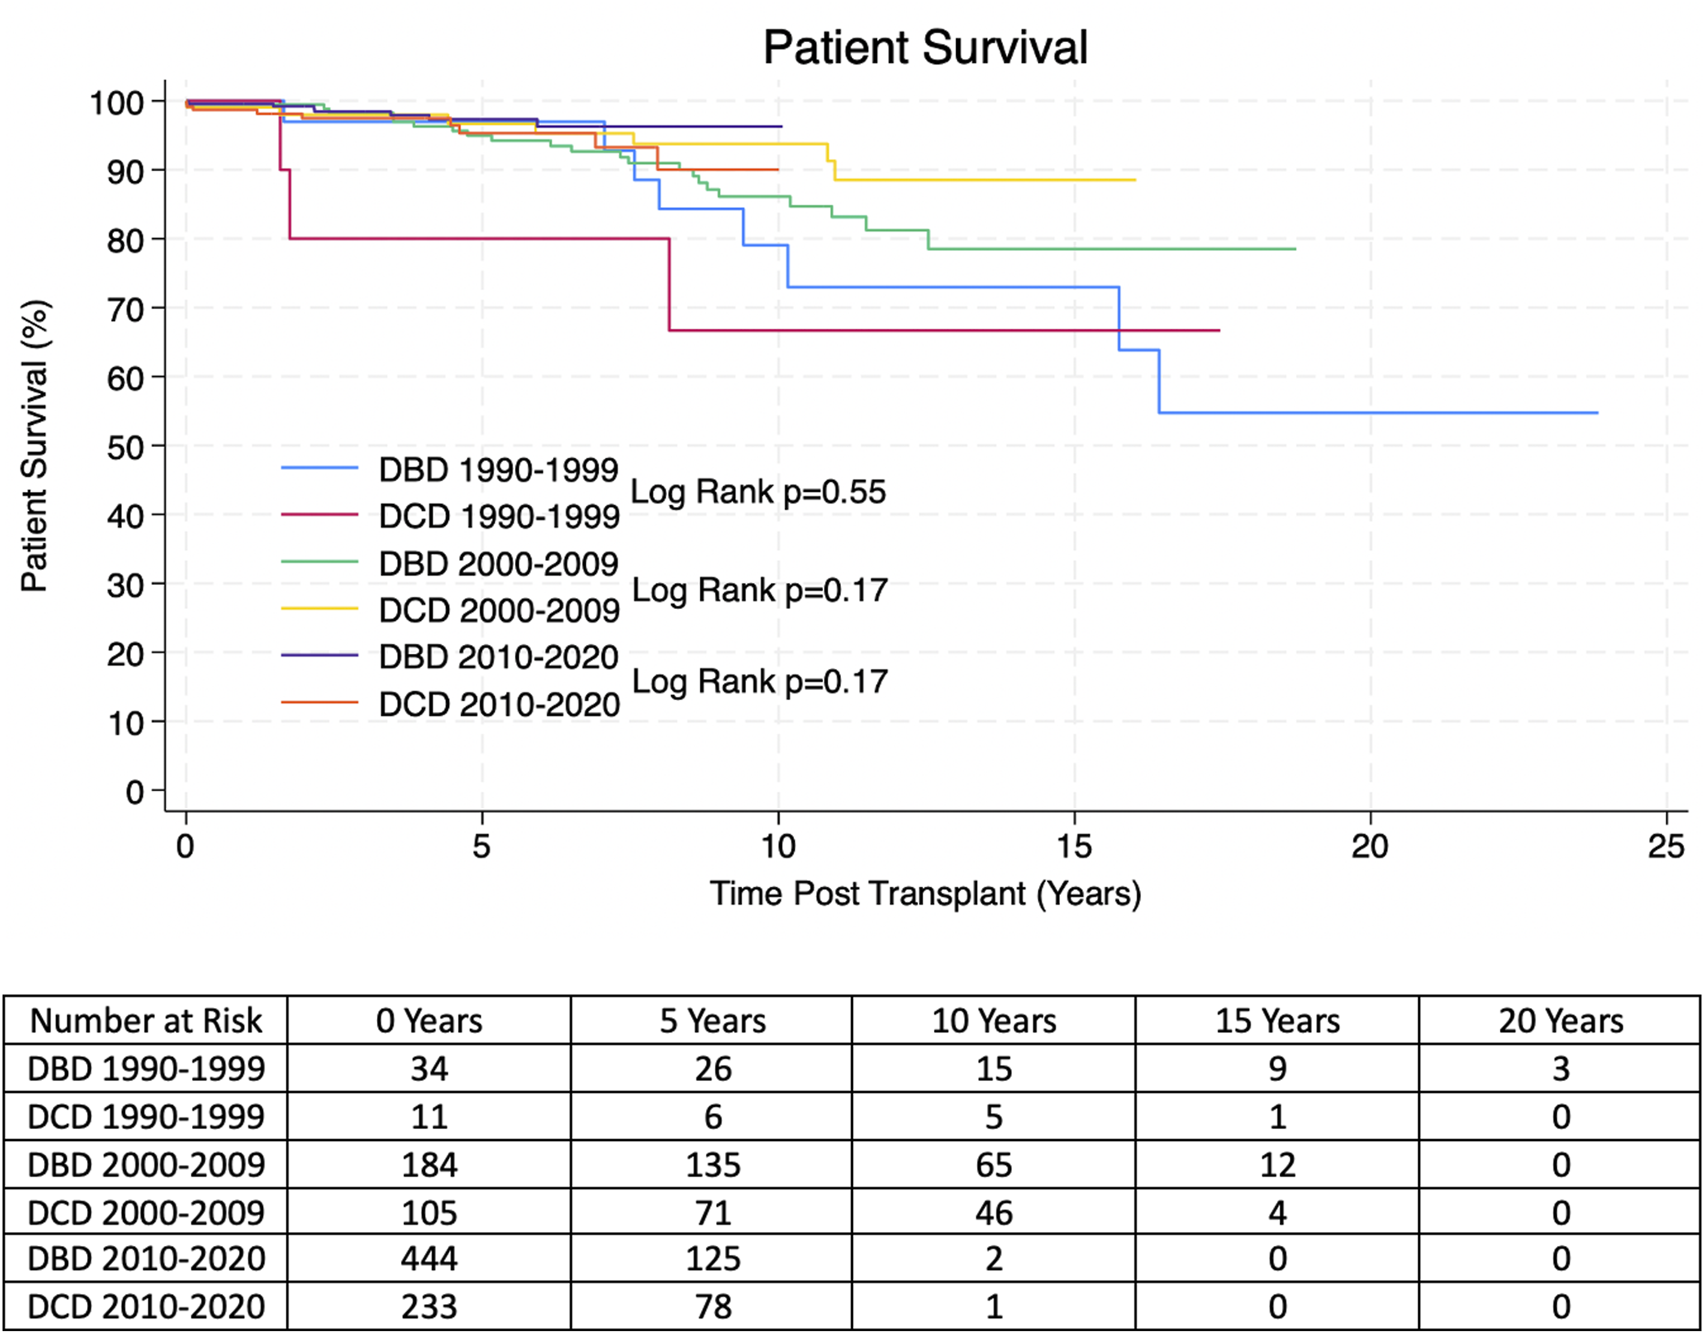The height and width of the screenshot is (1334, 1705).
Task: Click the crimson DCD 1990-1999 legend line
Action: coord(319,515)
